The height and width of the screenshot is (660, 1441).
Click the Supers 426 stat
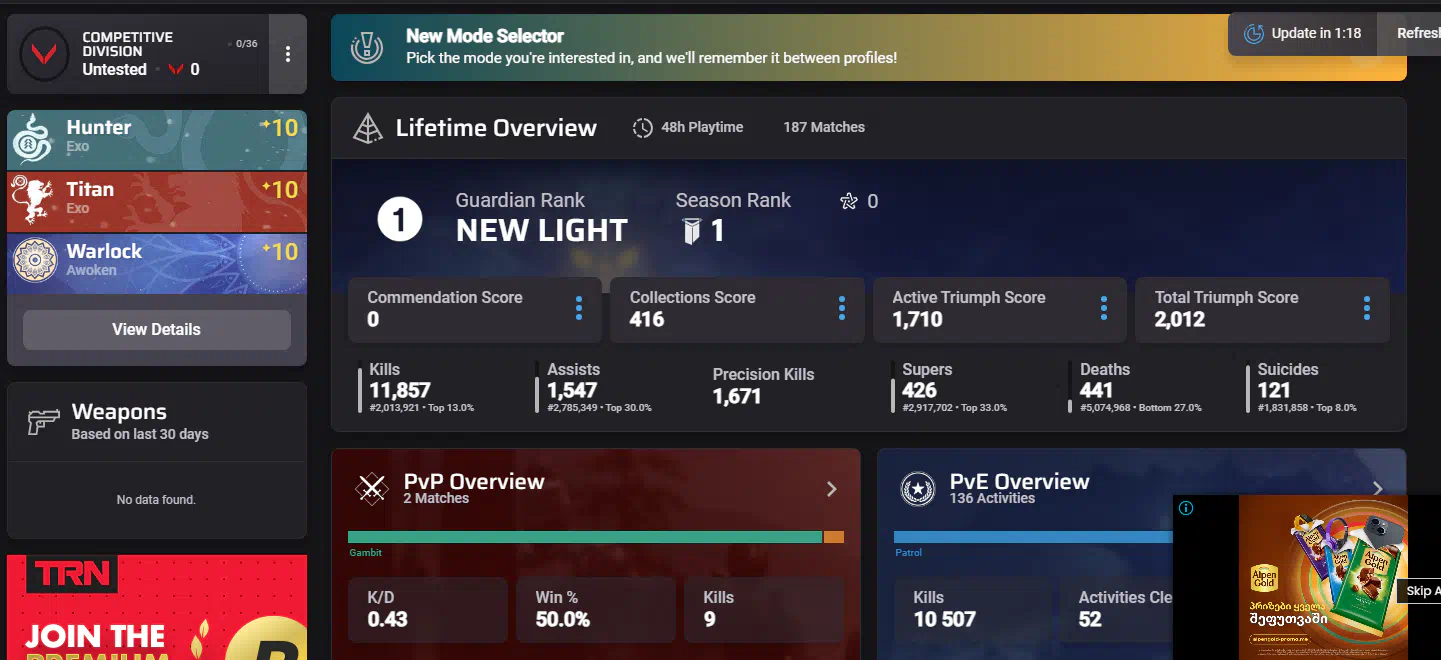click(950, 388)
